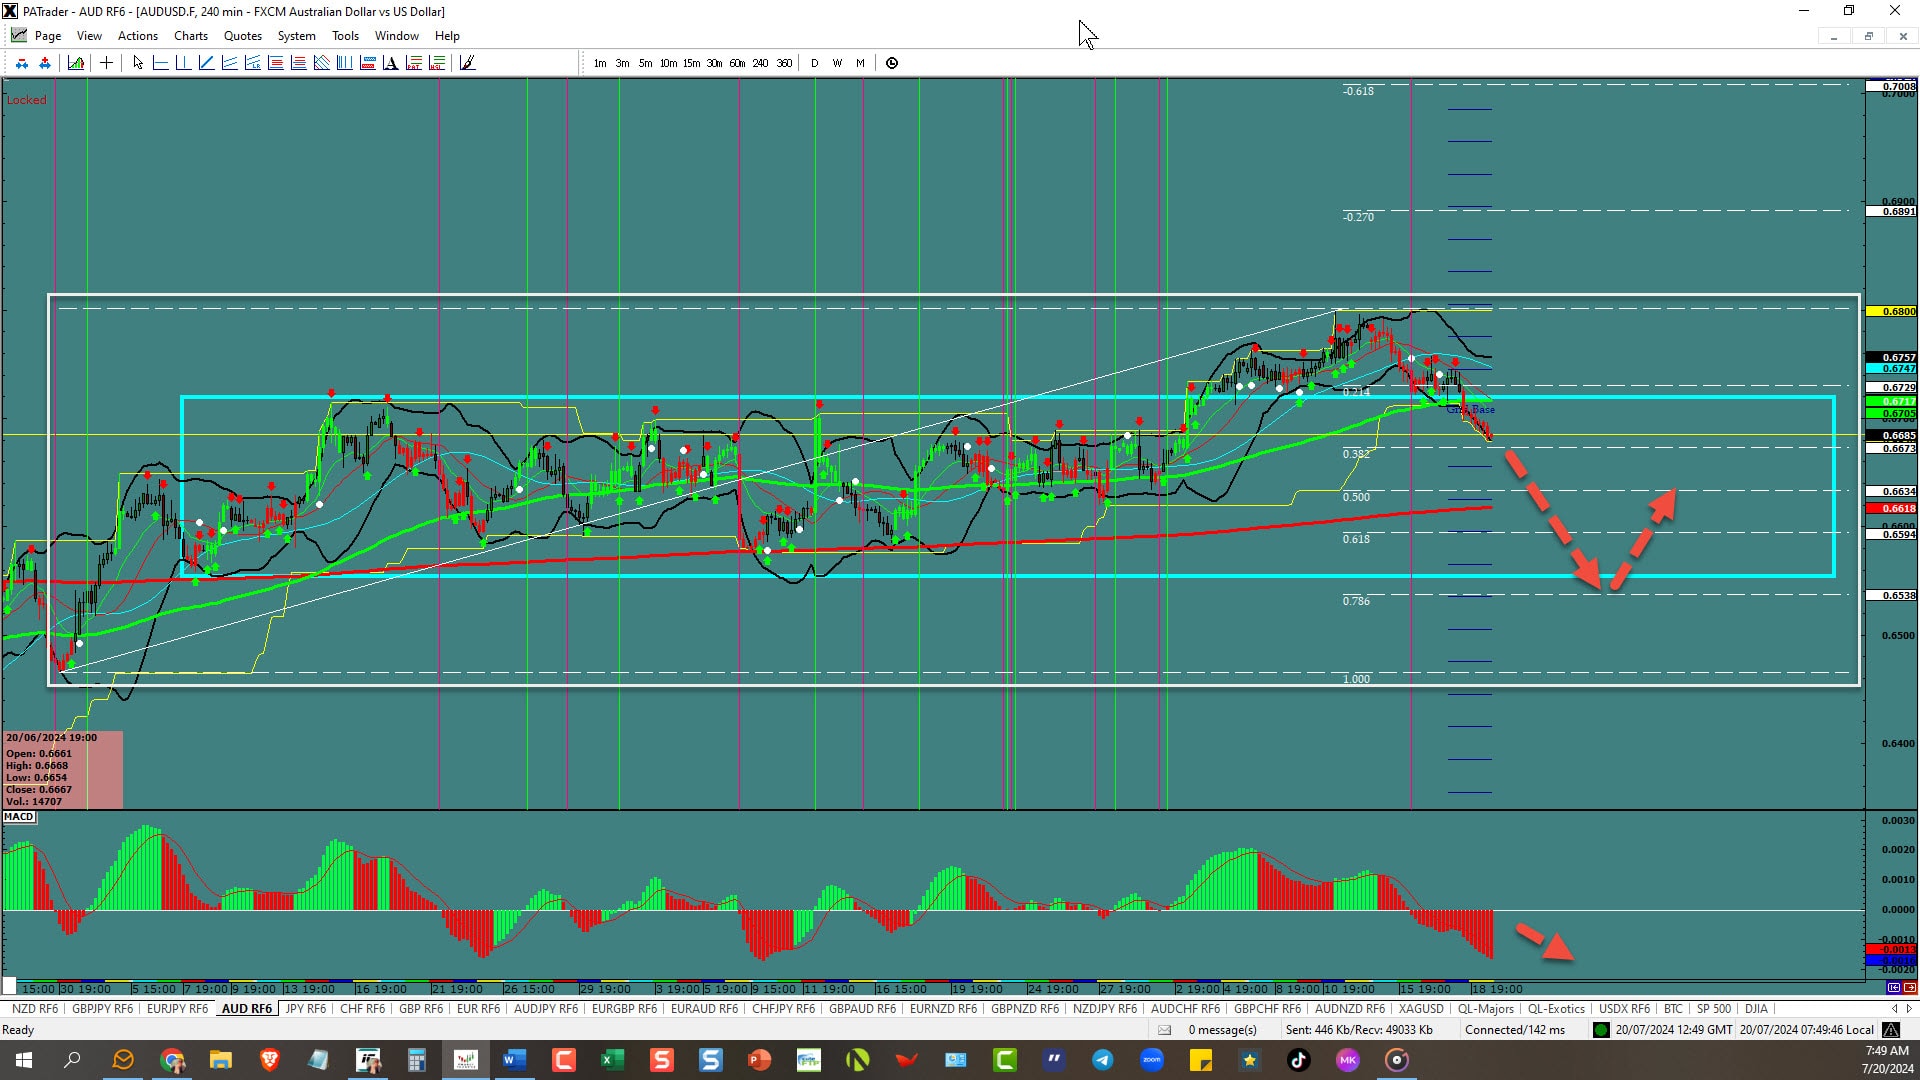Switch to BTC tab

(x=1673, y=1009)
